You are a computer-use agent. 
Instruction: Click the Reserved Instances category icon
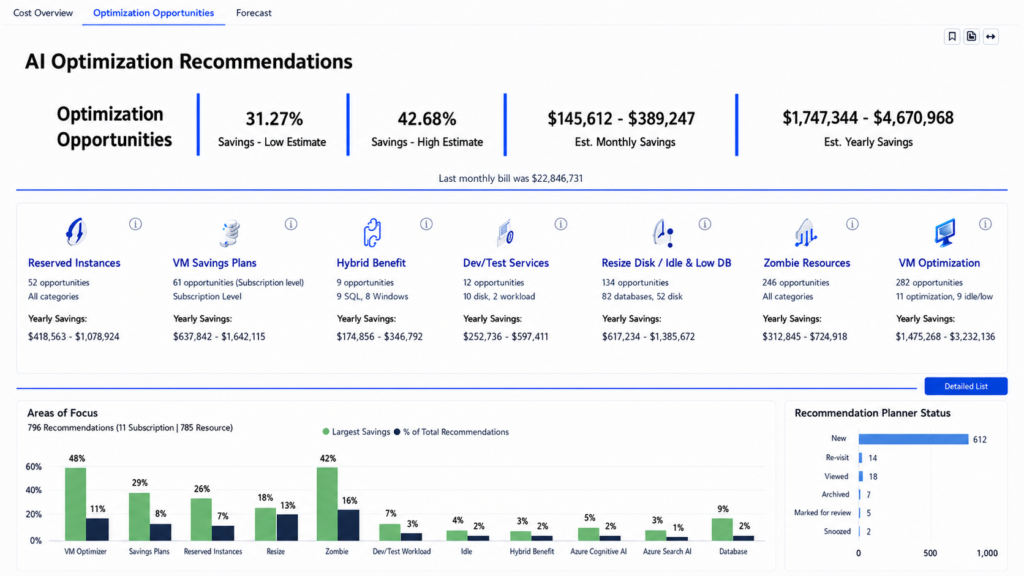tap(75, 231)
